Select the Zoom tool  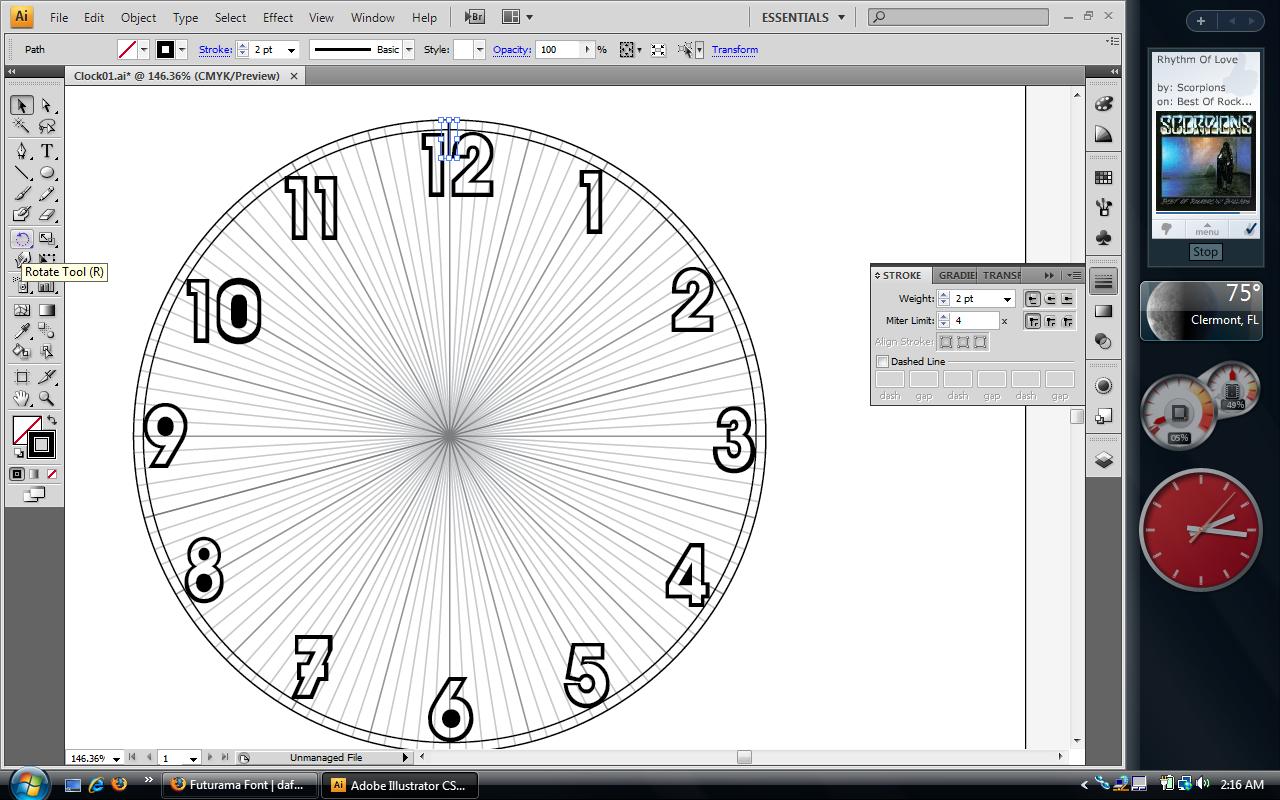coord(46,398)
